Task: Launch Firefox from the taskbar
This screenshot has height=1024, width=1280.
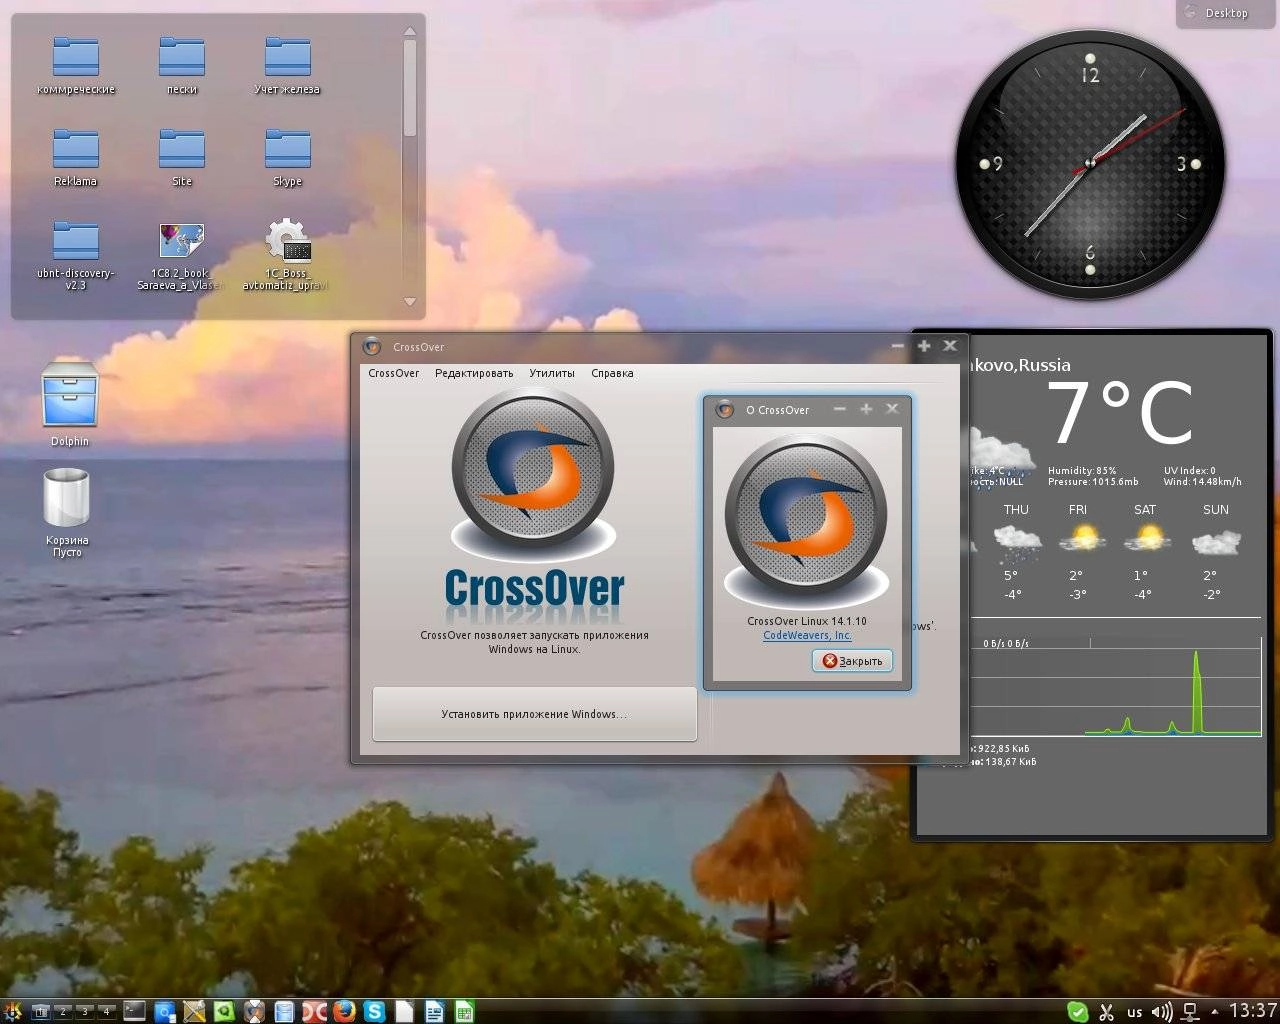Action: [344, 1011]
